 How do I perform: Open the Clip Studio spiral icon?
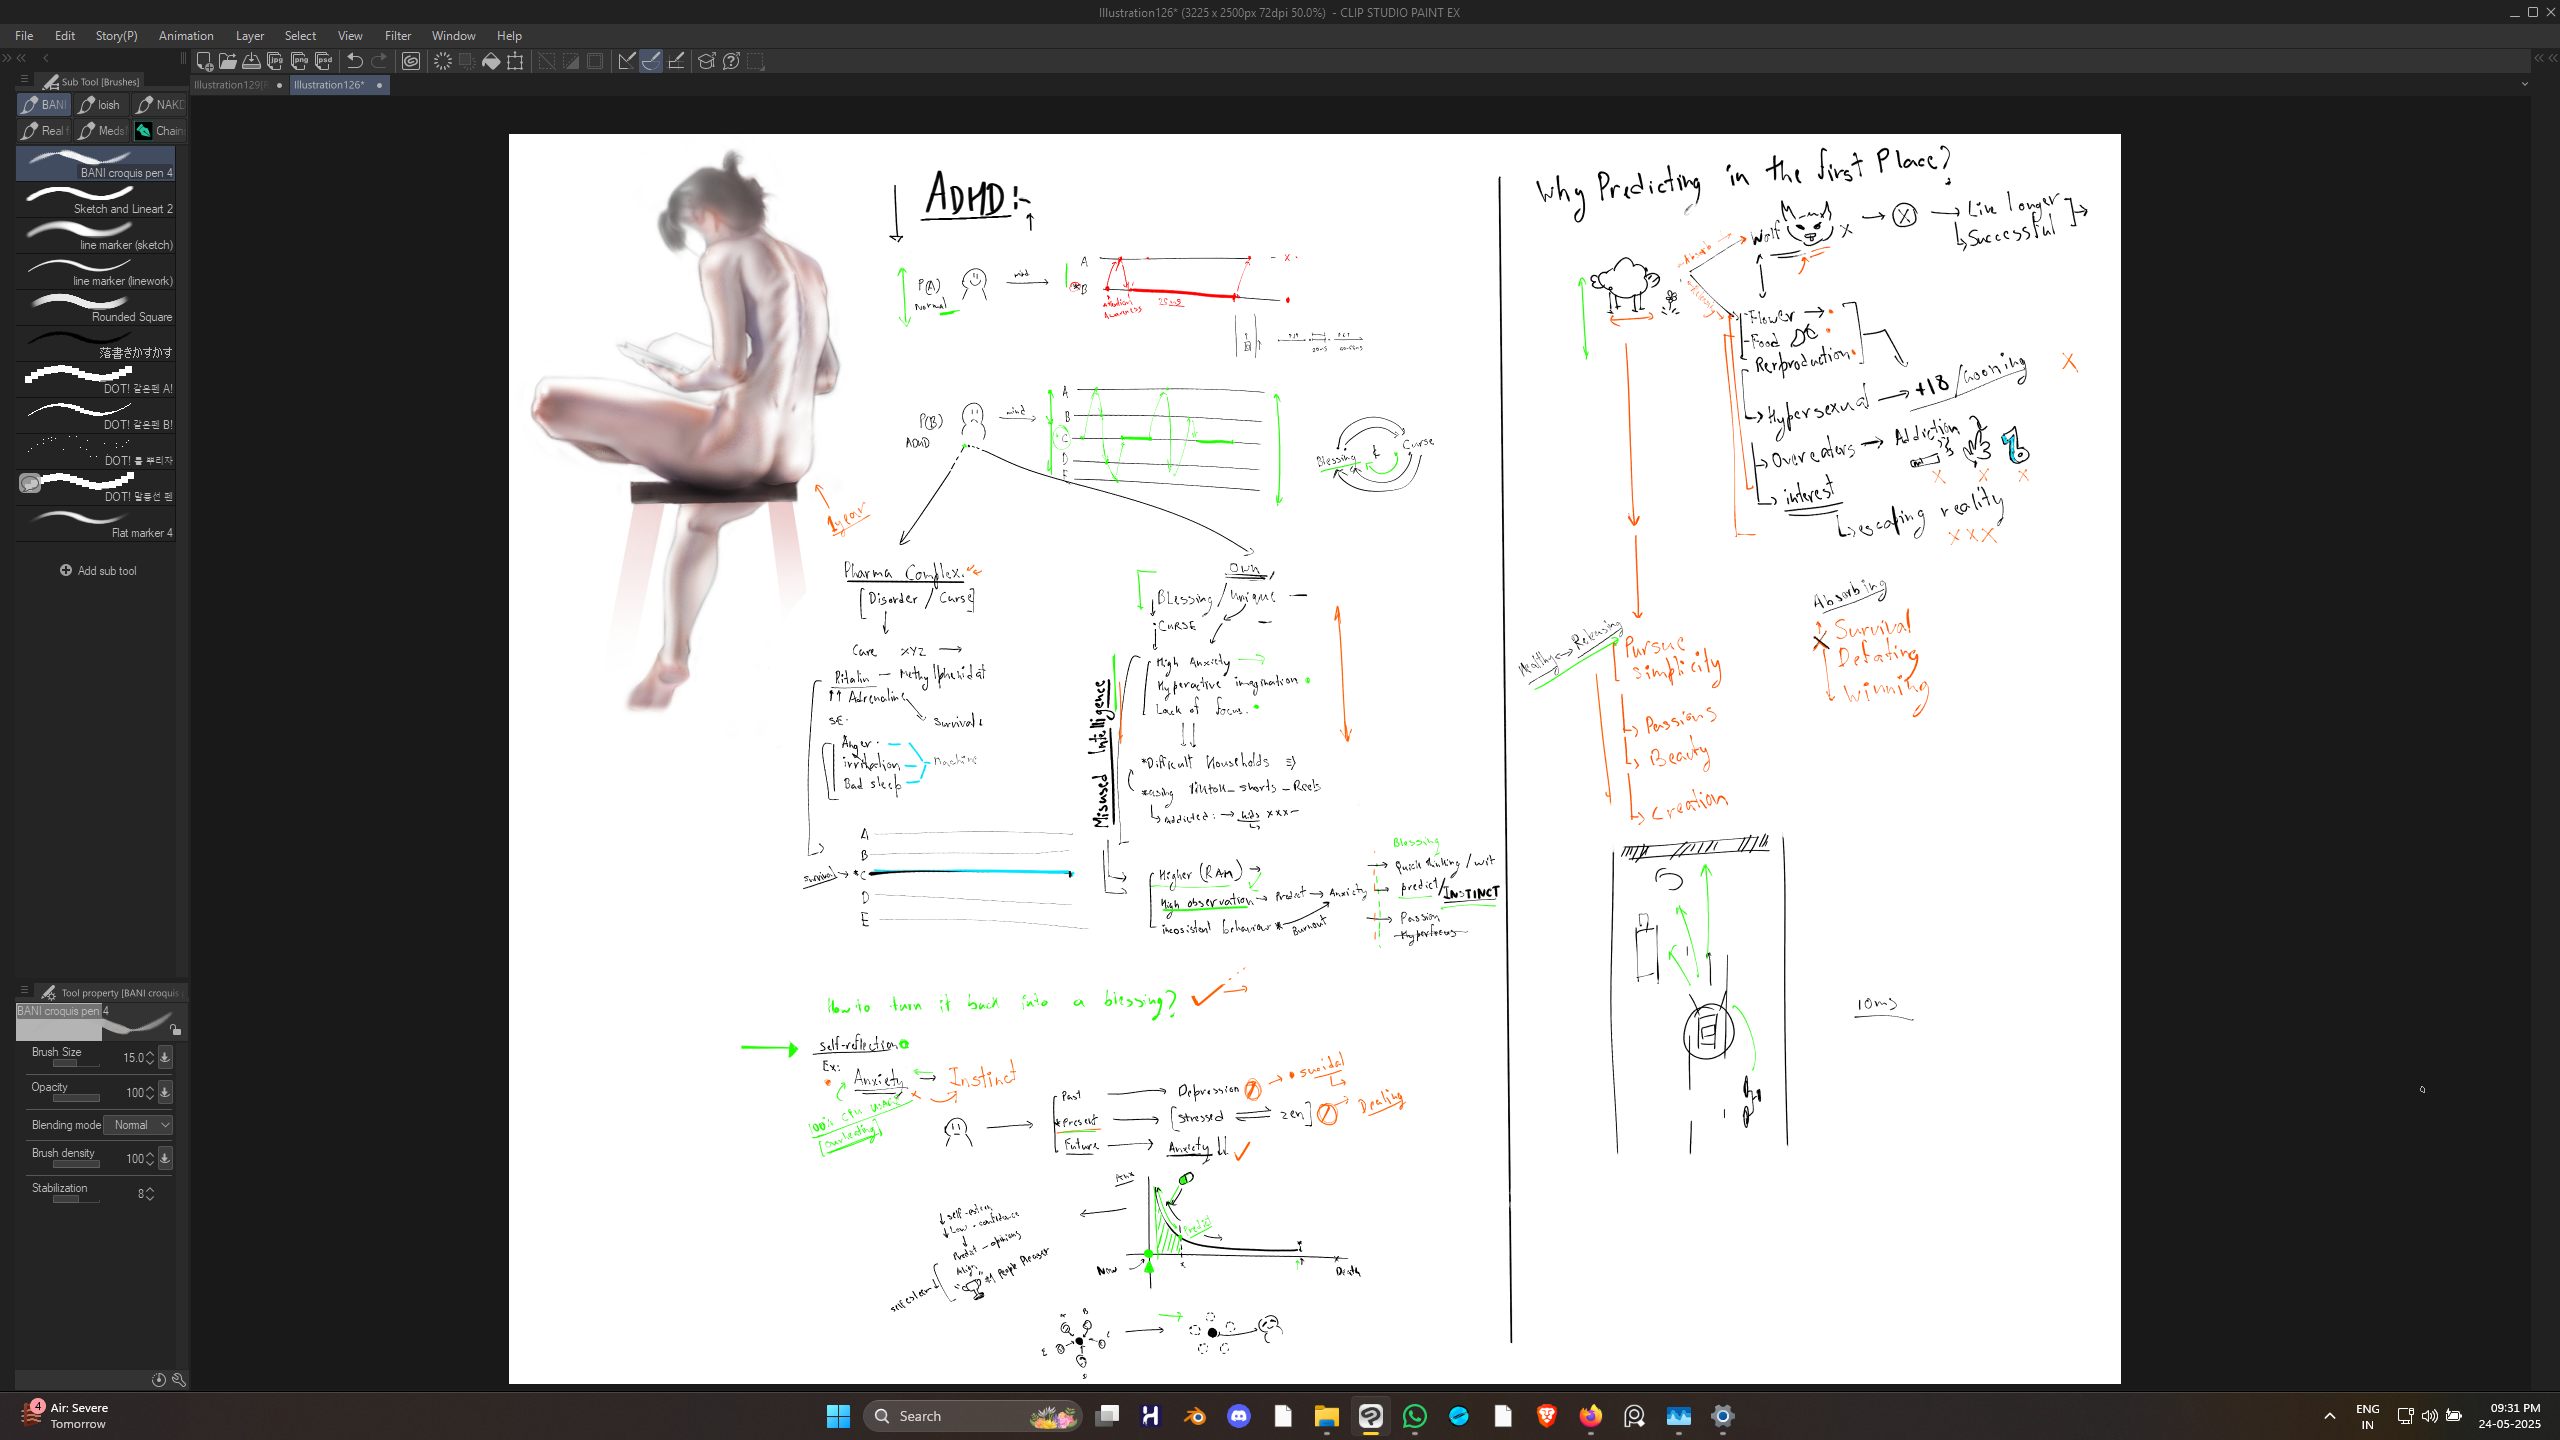(411, 61)
